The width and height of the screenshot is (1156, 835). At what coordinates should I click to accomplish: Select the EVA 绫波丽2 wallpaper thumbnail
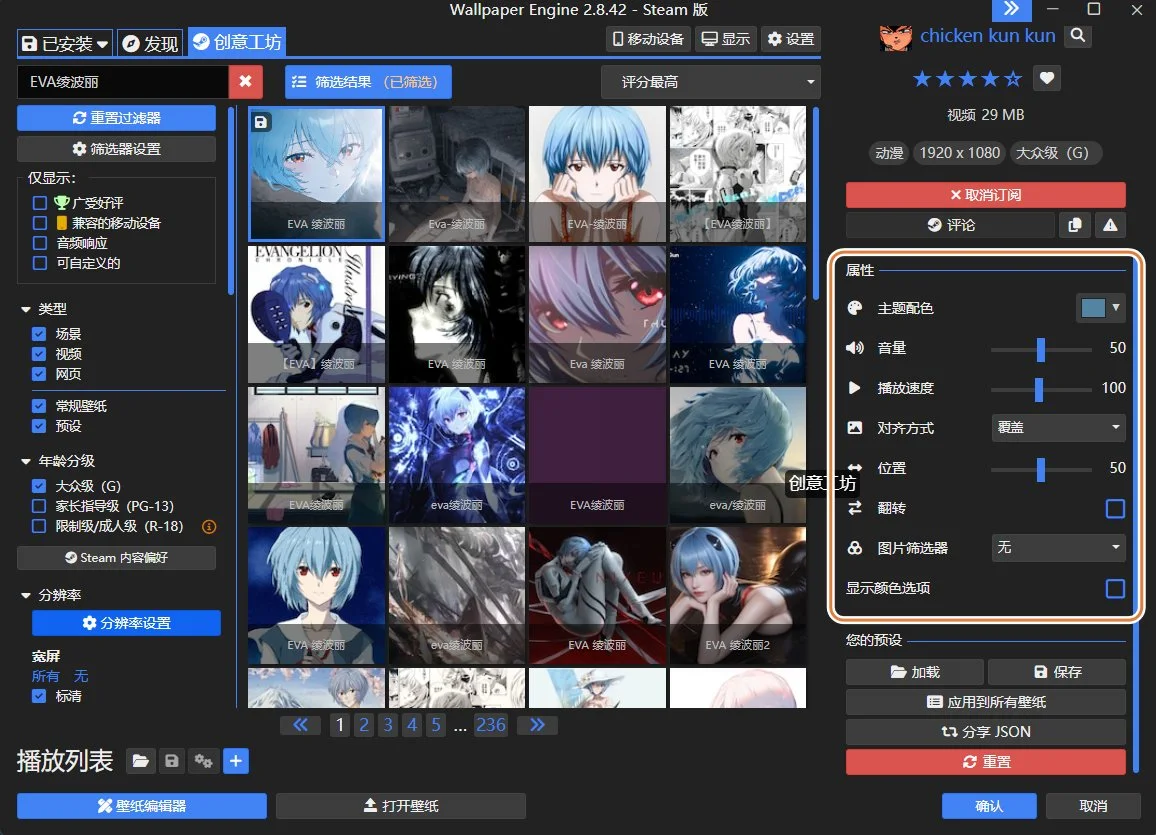click(x=738, y=595)
